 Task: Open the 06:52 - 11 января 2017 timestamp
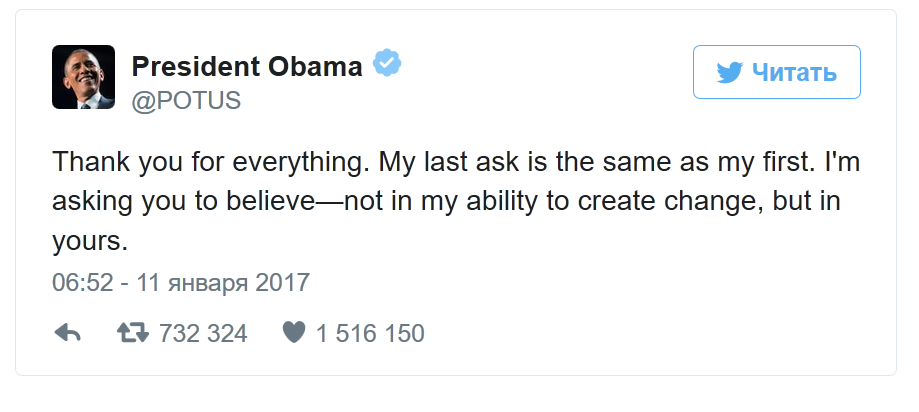pyautogui.click(x=180, y=282)
